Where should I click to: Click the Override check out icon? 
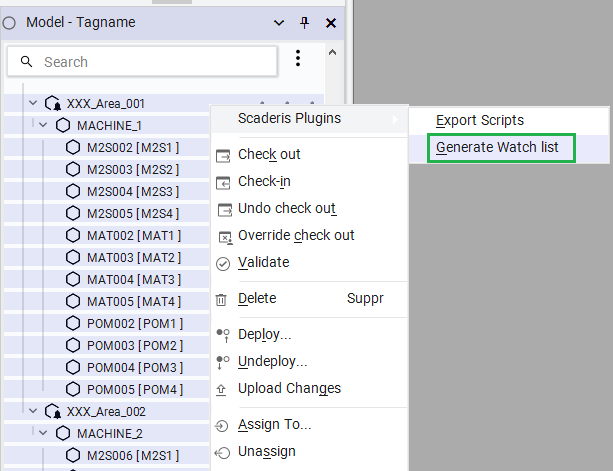pyautogui.click(x=224, y=236)
